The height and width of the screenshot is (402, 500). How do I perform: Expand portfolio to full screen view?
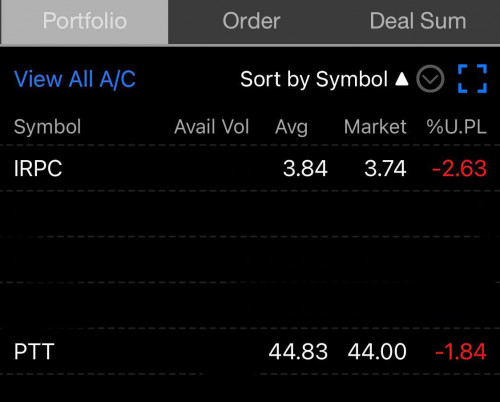[x=472, y=79]
